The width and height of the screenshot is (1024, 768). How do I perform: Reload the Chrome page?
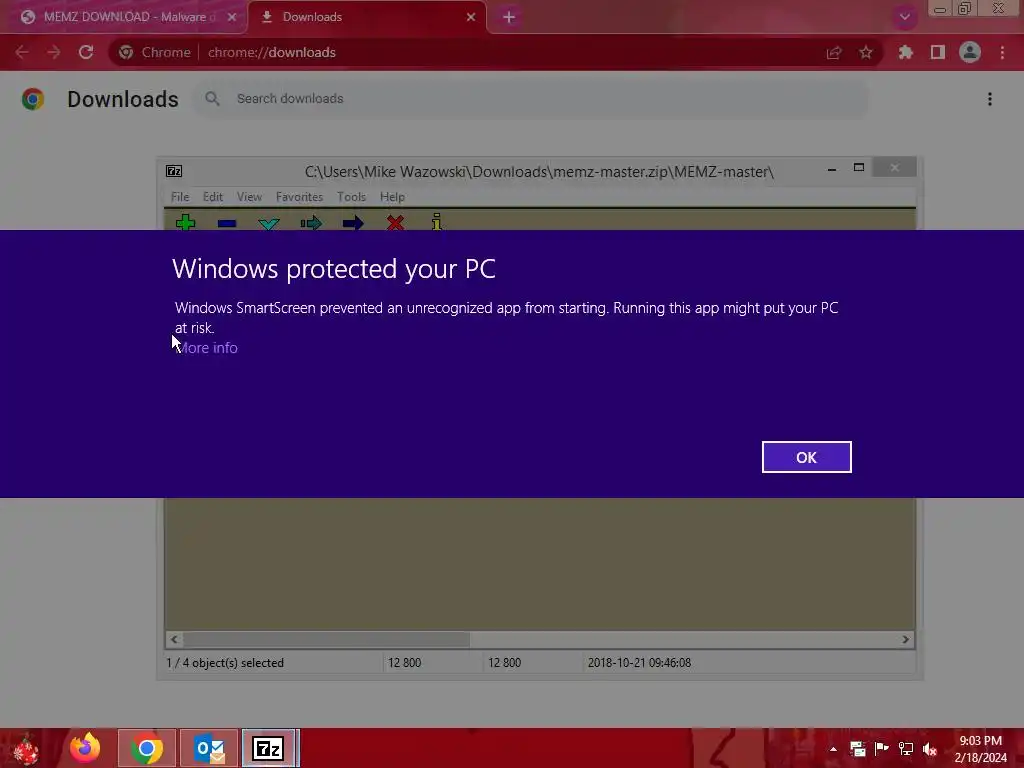click(86, 52)
